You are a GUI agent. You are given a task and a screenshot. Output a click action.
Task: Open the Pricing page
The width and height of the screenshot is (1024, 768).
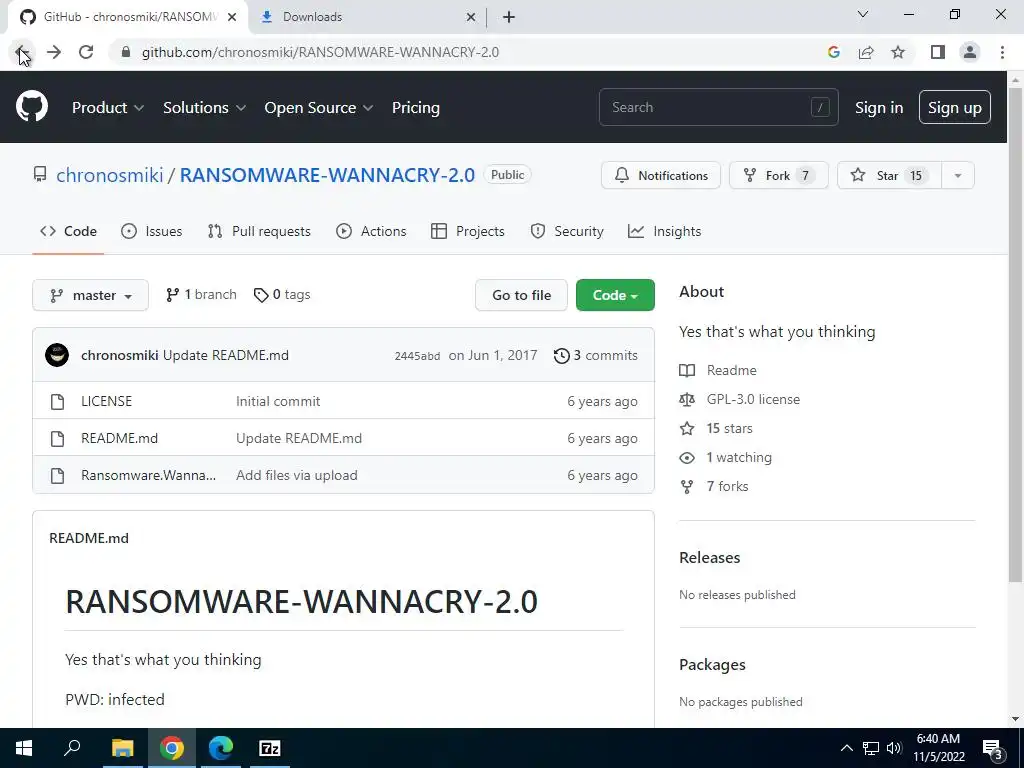coord(416,108)
